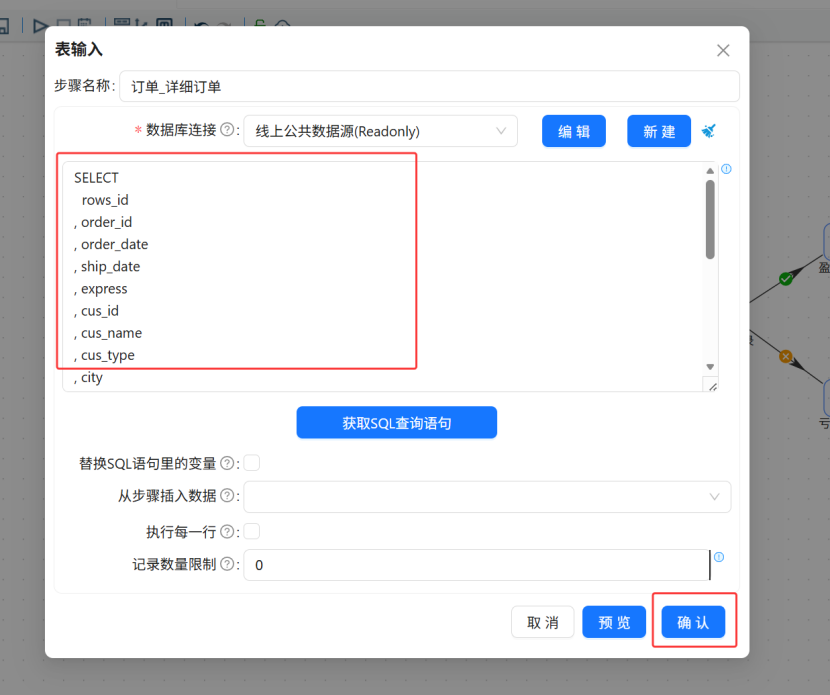Open help icon next to 执行每一行
The width and height of the screenshot is (830, 695).
click(227, 531)
